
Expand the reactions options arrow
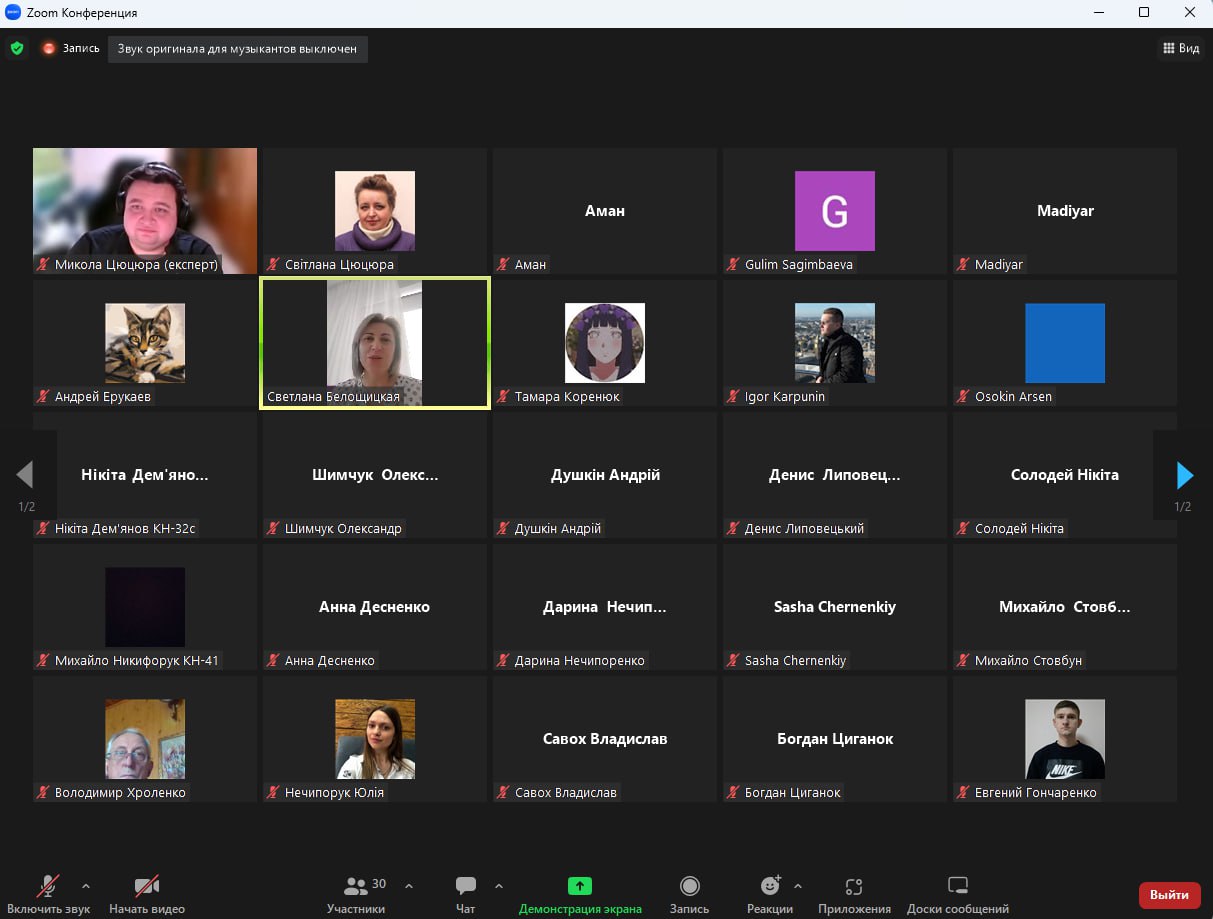click(x=797, y=886)
